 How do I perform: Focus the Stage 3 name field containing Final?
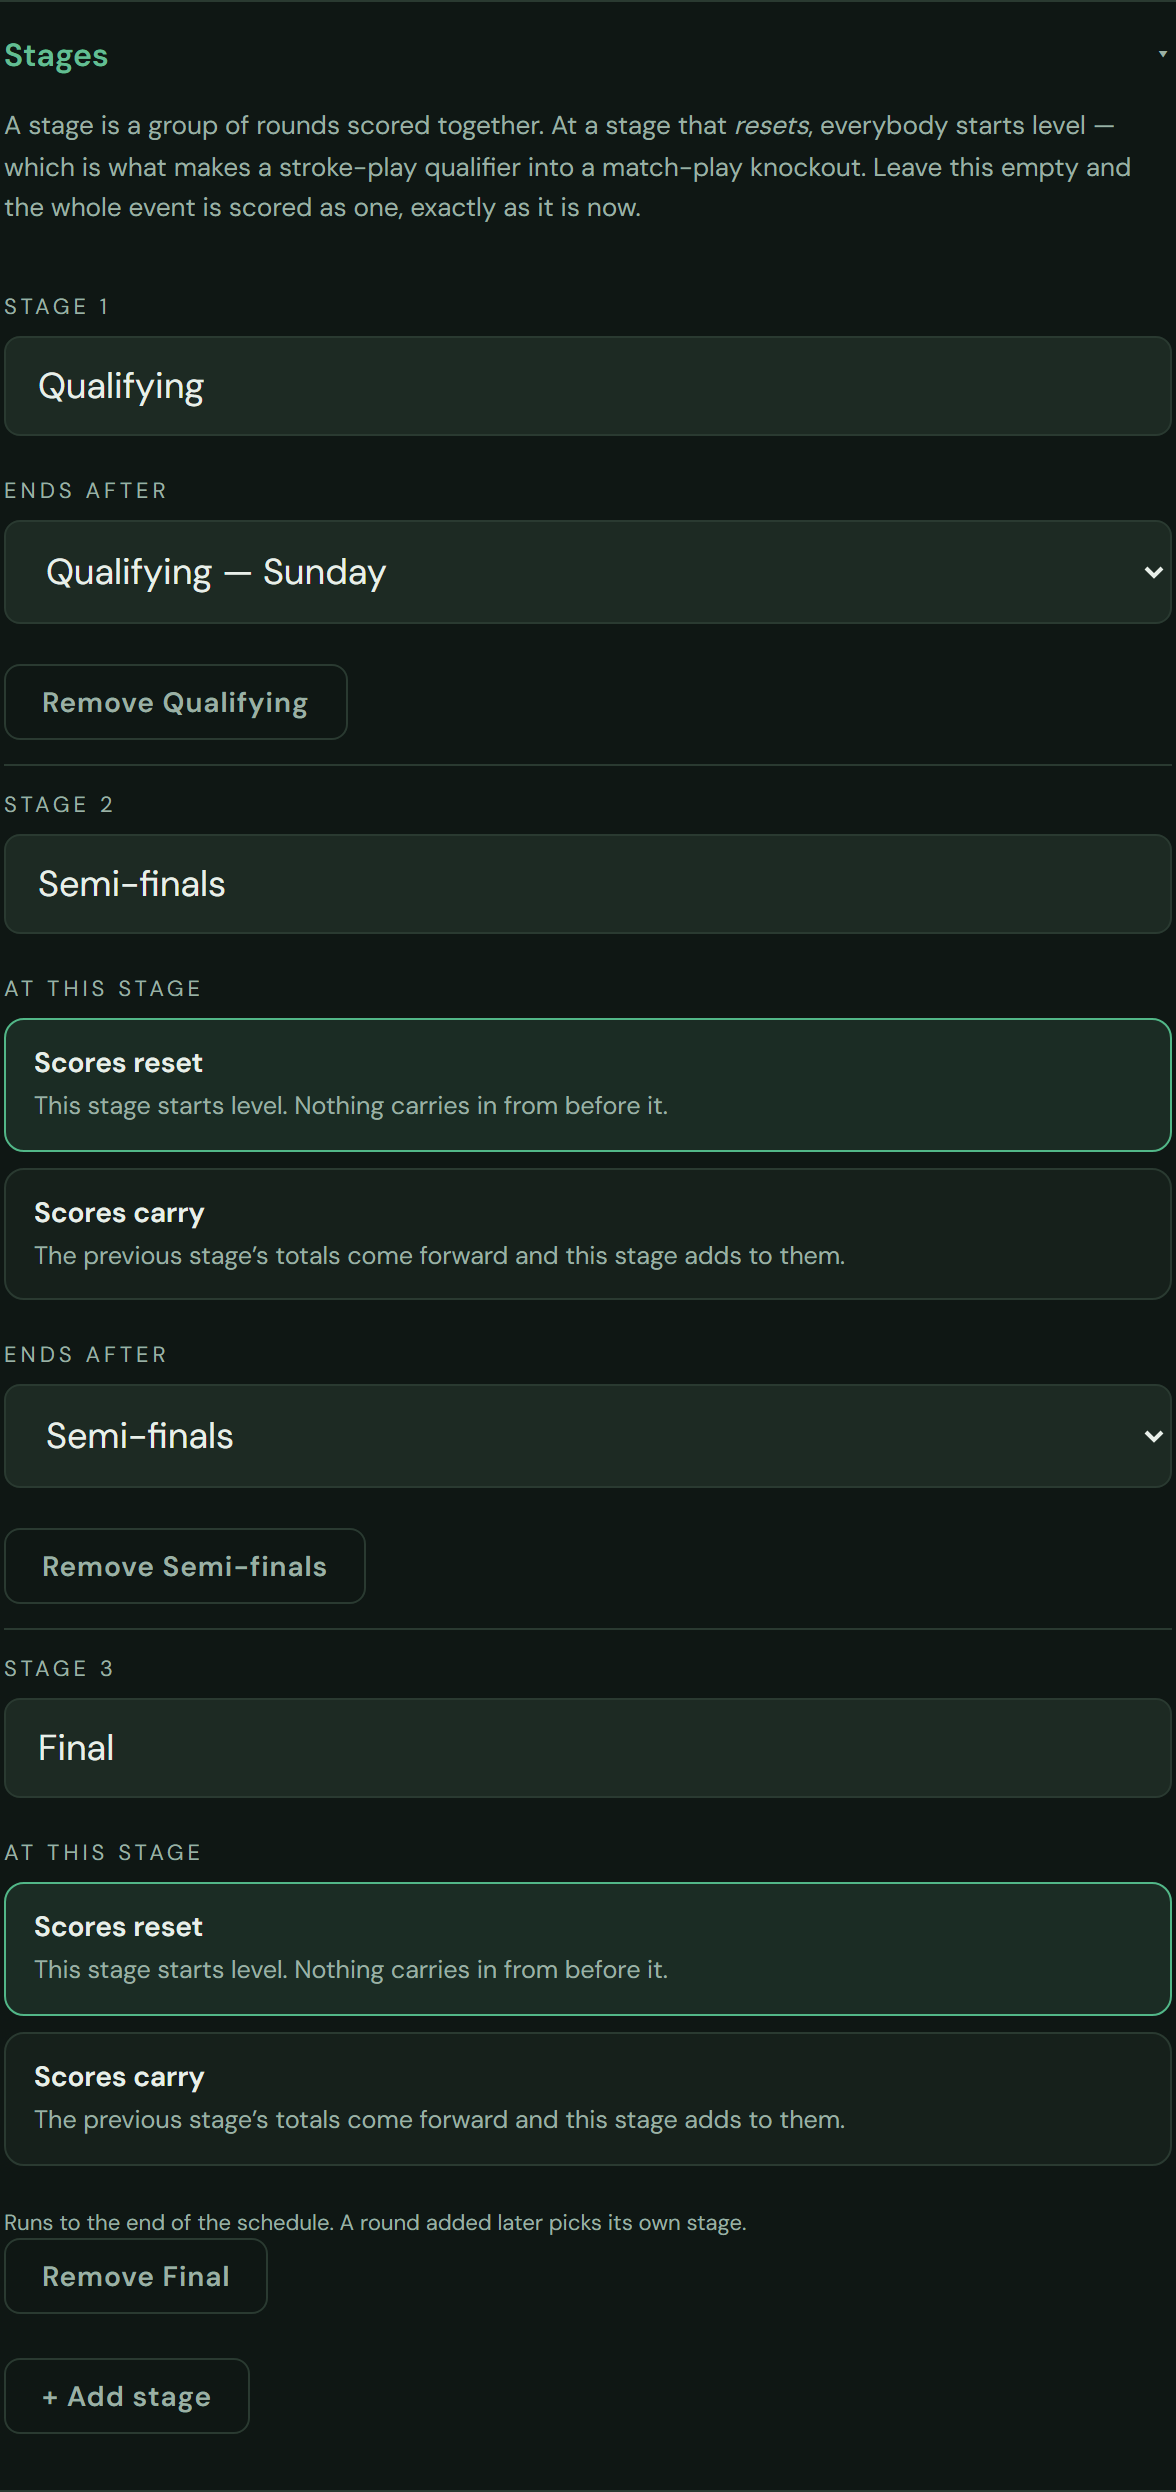click(x=588, y=1748)
